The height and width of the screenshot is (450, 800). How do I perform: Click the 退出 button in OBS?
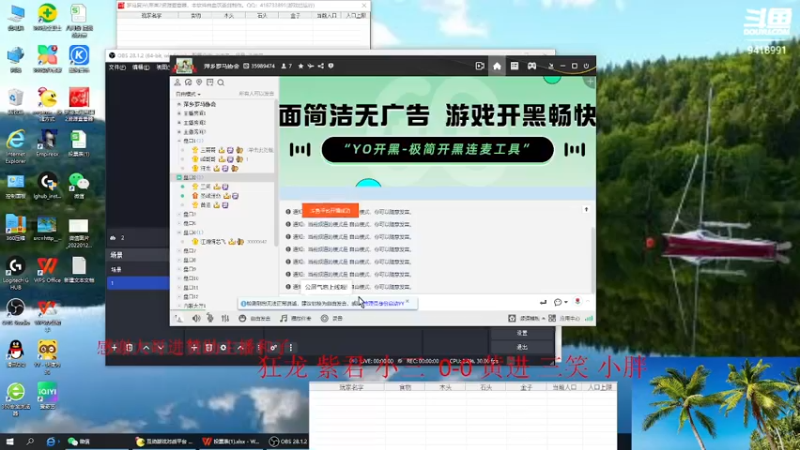tap(522, 347)
